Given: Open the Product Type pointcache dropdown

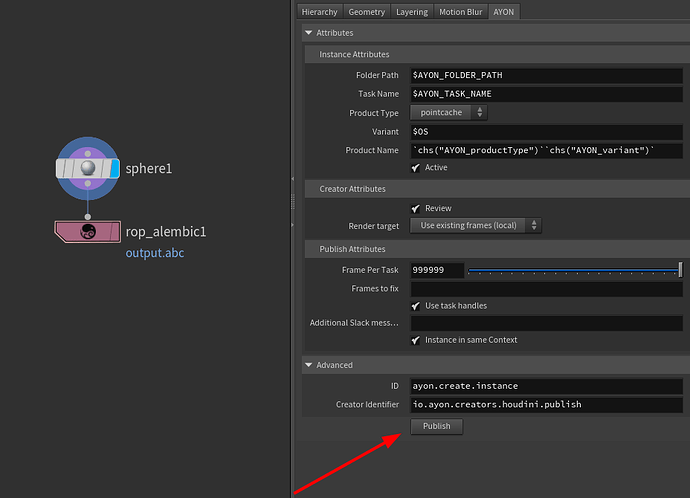Looking at the screenshot, I should point(448,113).
